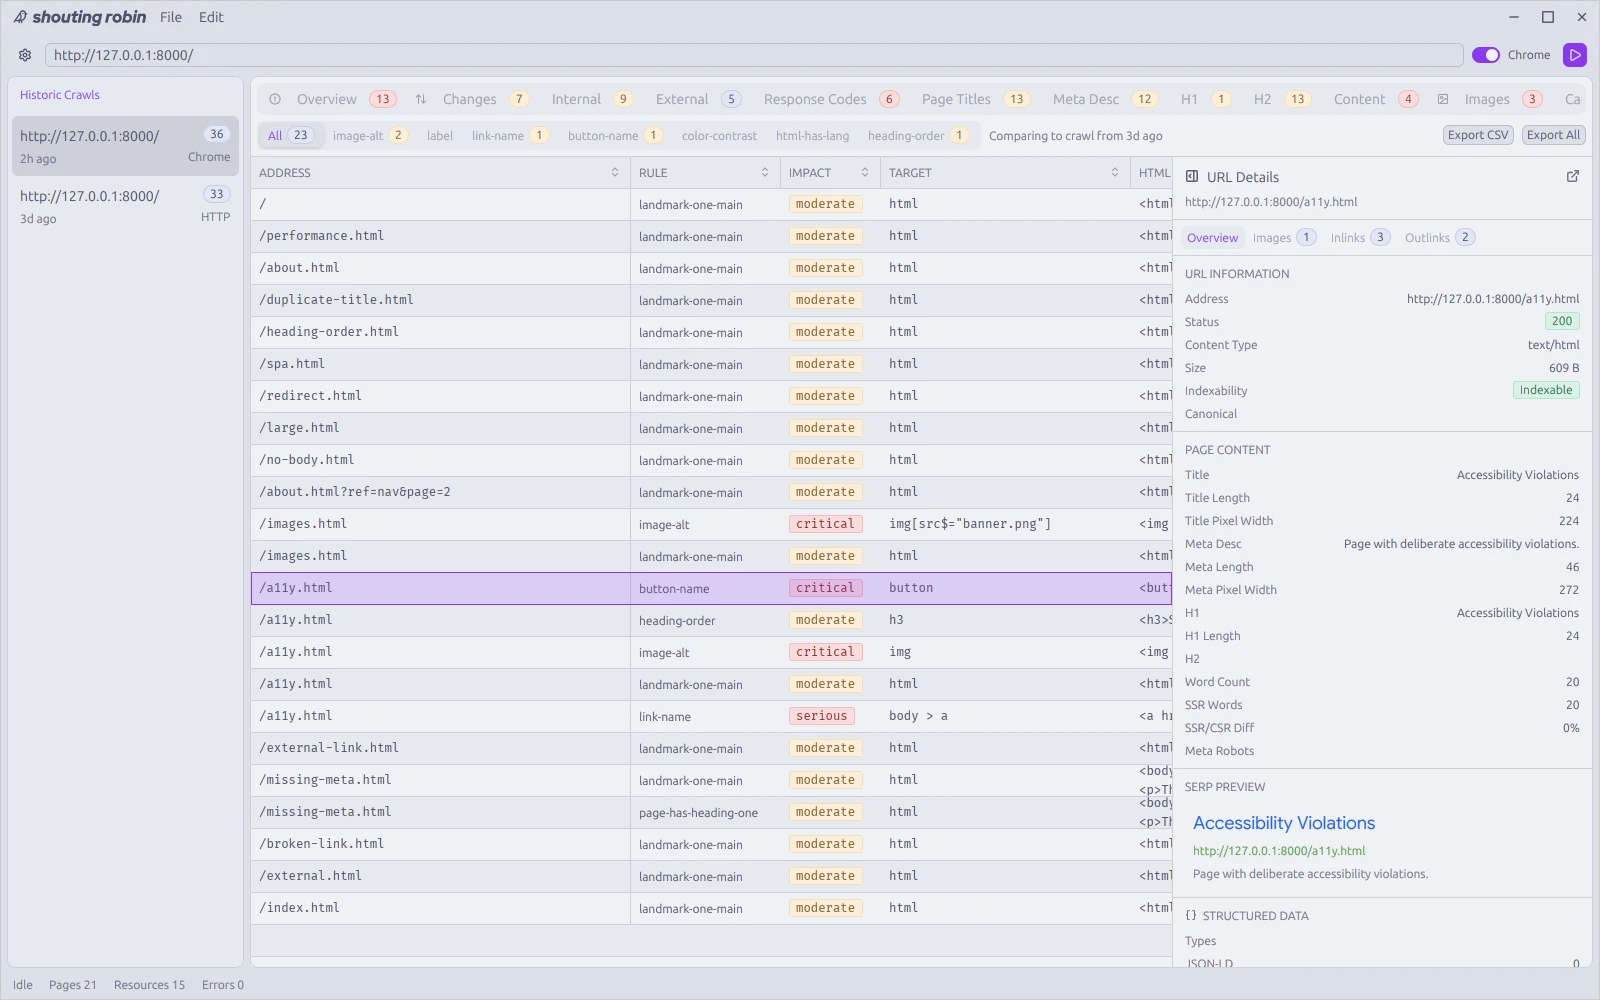The width and height of the screenshot is (1600, 1000).
Task: Click the /a11y.html heading-order row
Action: click(711, 620)
